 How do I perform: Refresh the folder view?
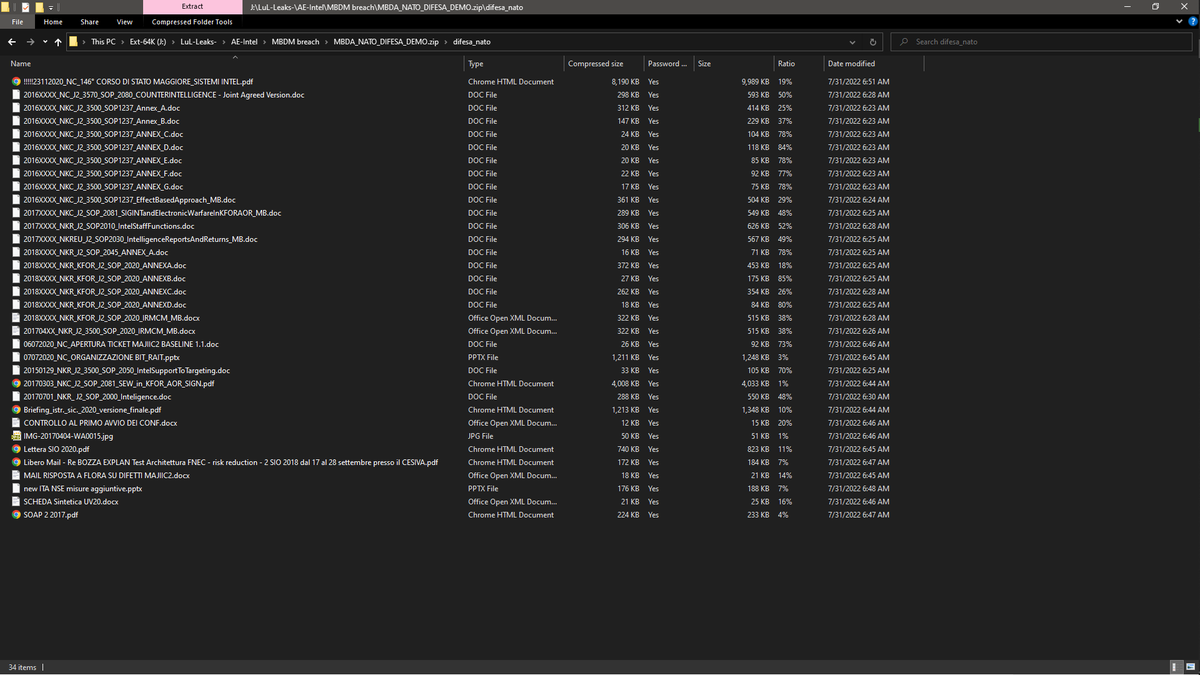click(x=873, y=42)
